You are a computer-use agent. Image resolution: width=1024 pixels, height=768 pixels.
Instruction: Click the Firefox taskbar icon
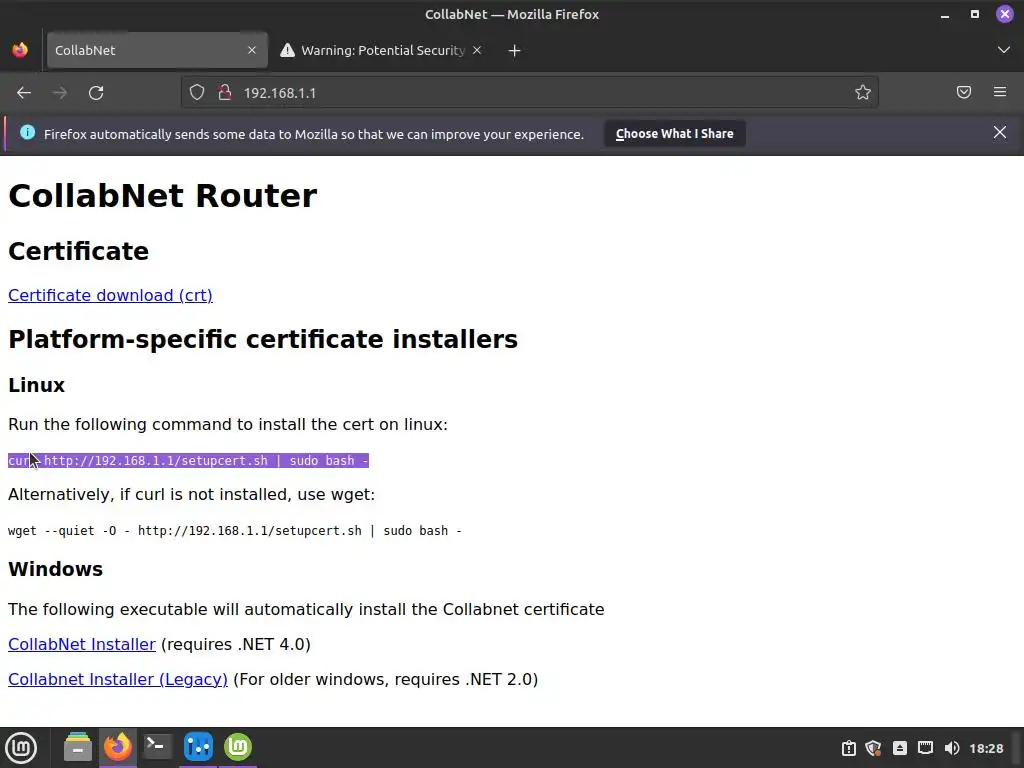(118, 748)
